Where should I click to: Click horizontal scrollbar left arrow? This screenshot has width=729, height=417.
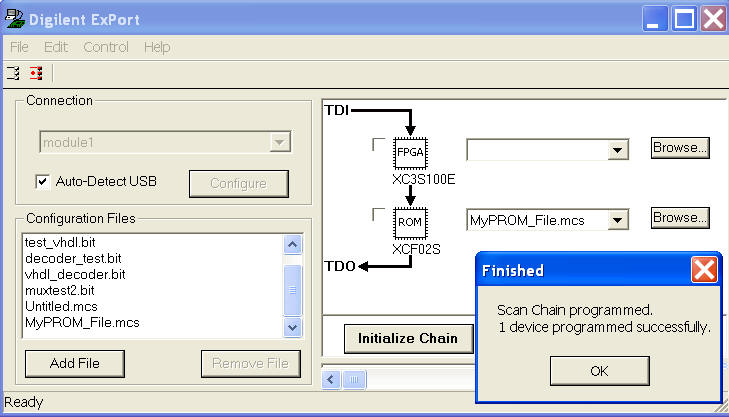pyautogui.click(x=331, y=379)
